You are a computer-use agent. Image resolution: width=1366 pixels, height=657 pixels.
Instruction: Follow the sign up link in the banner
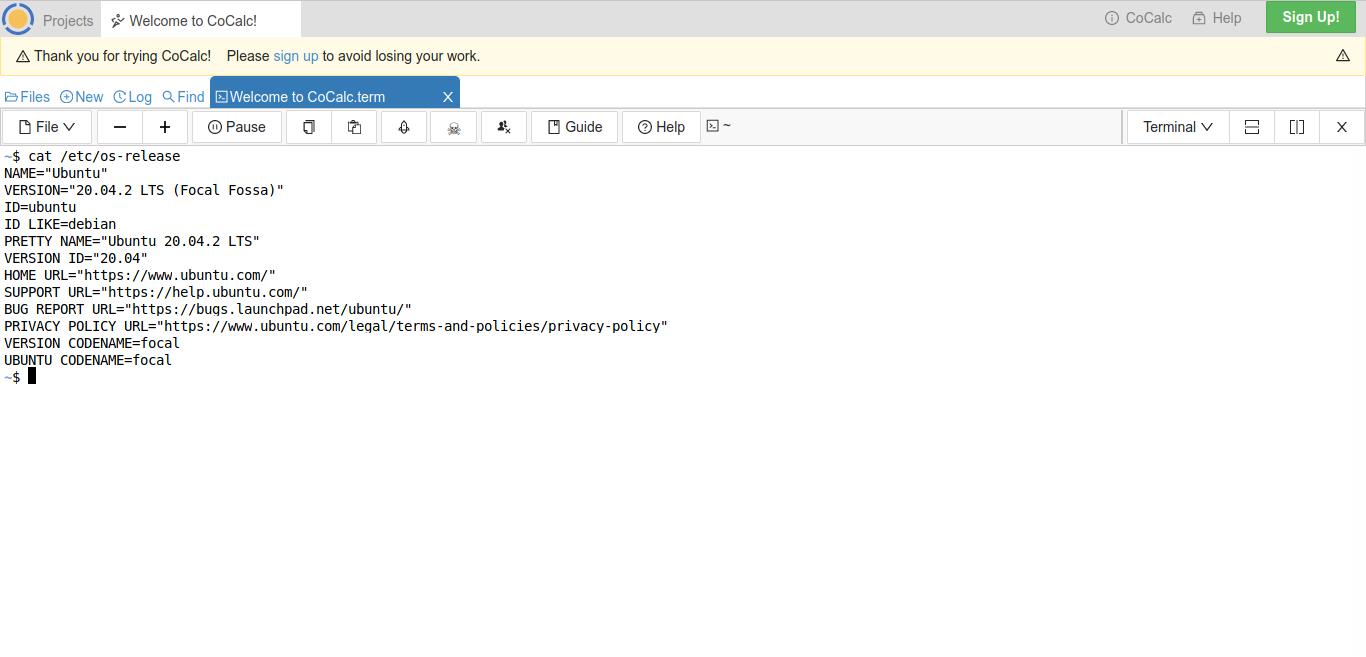click(296, 56)
